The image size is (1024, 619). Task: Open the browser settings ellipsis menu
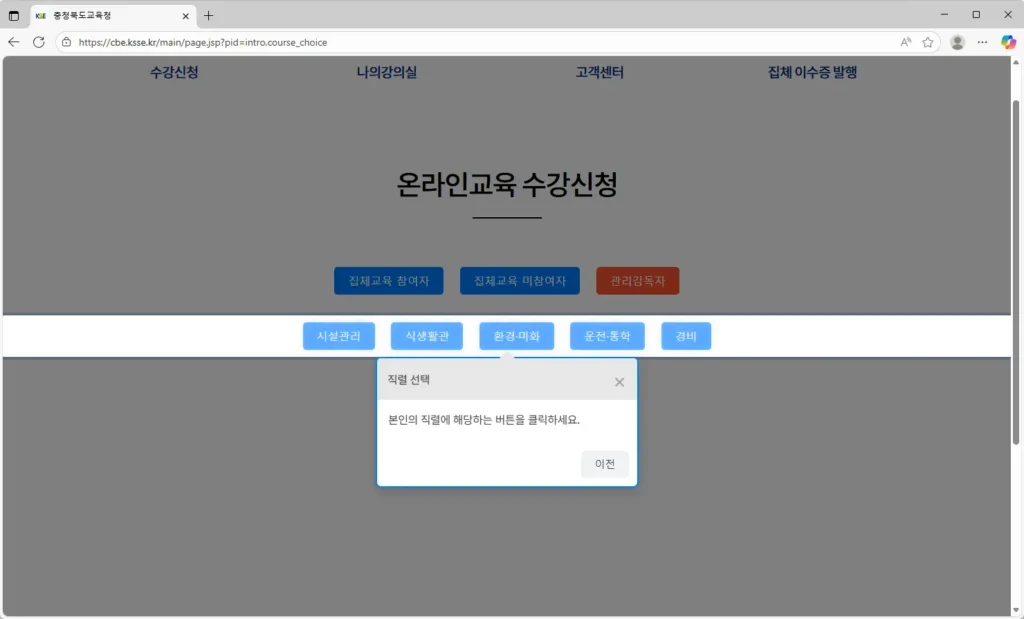[982, 42]
